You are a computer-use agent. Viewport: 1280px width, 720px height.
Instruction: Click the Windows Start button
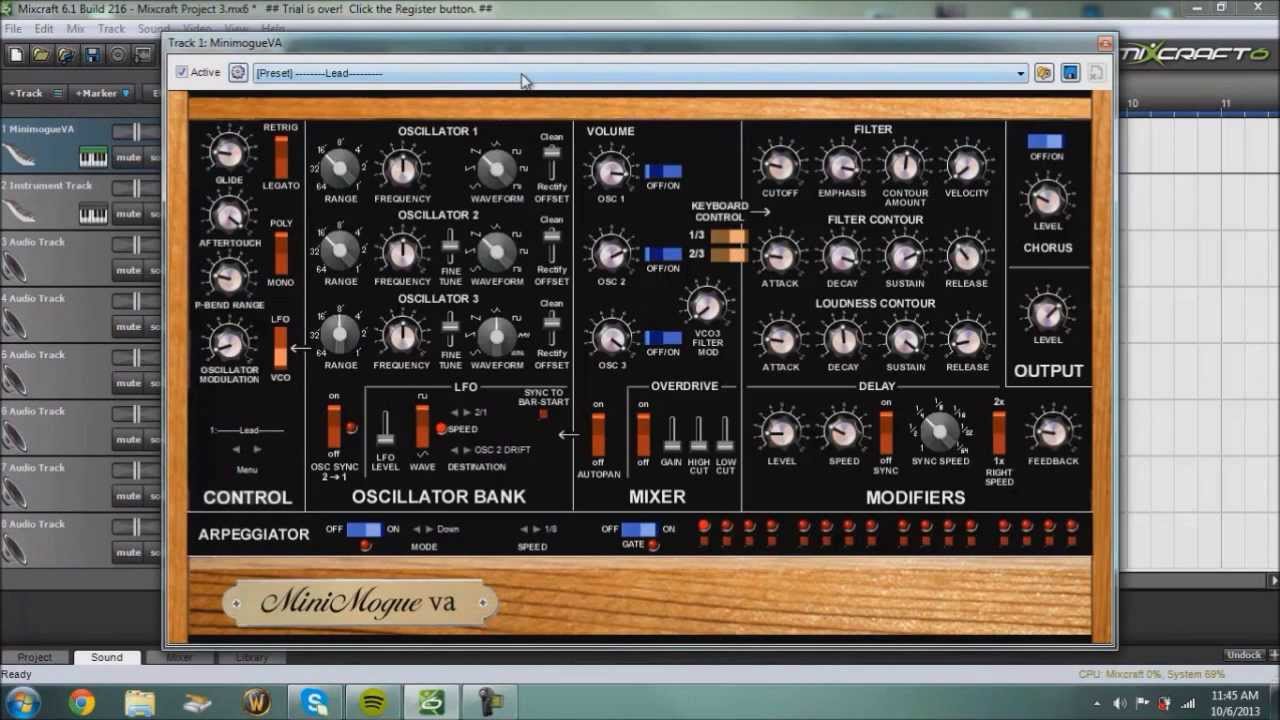tap(23, 703)
